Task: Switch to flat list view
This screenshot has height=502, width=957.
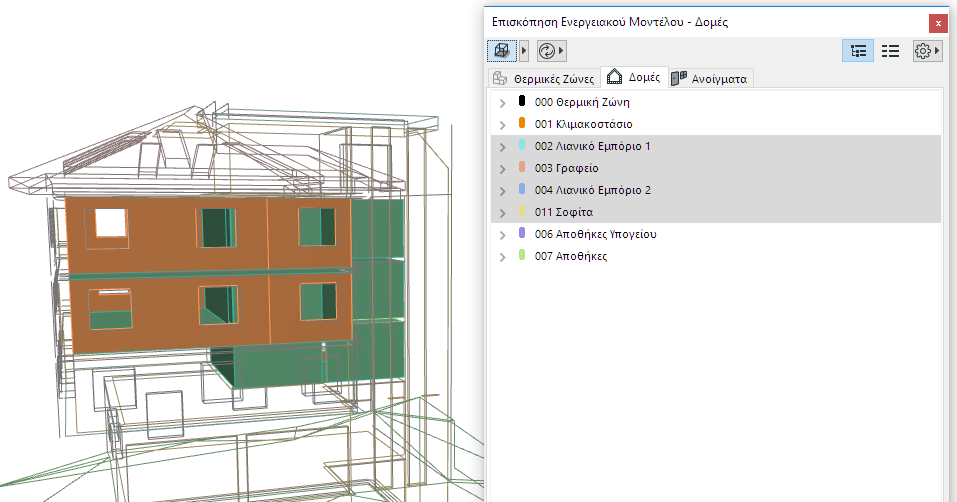Action: pyautogui.click(x=890, y=51)
